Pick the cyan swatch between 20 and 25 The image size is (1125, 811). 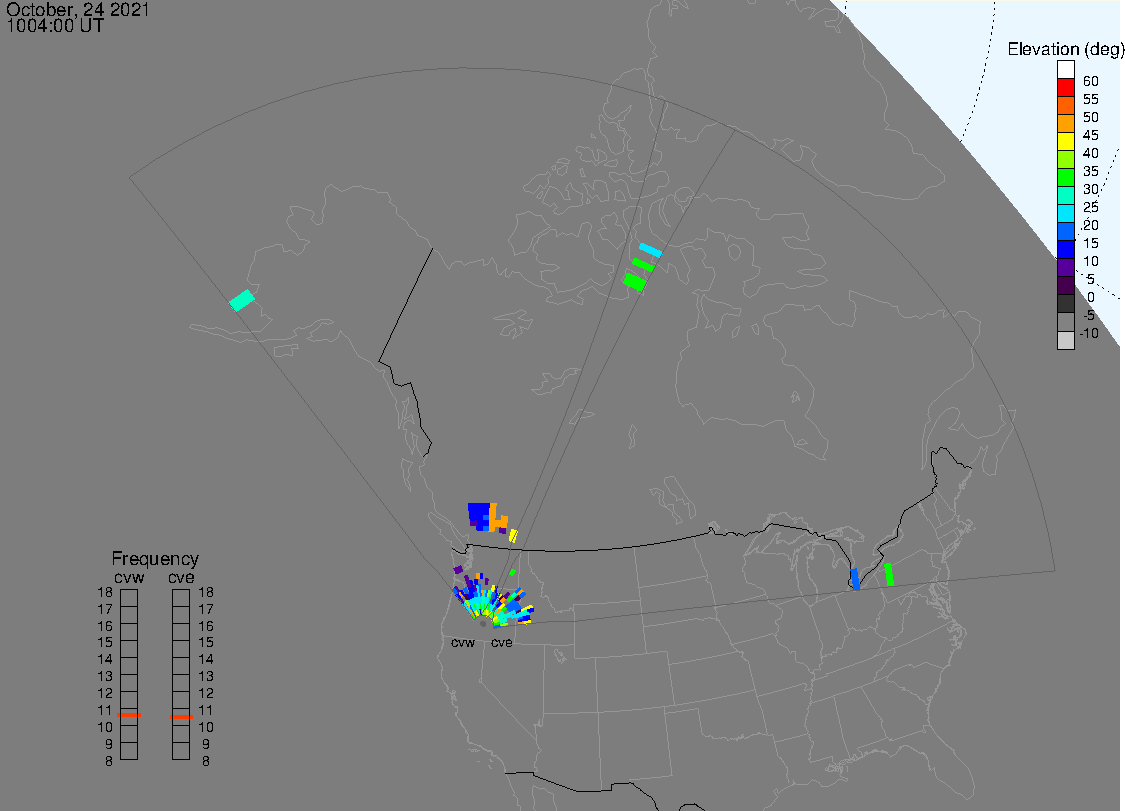[1065, 213]
